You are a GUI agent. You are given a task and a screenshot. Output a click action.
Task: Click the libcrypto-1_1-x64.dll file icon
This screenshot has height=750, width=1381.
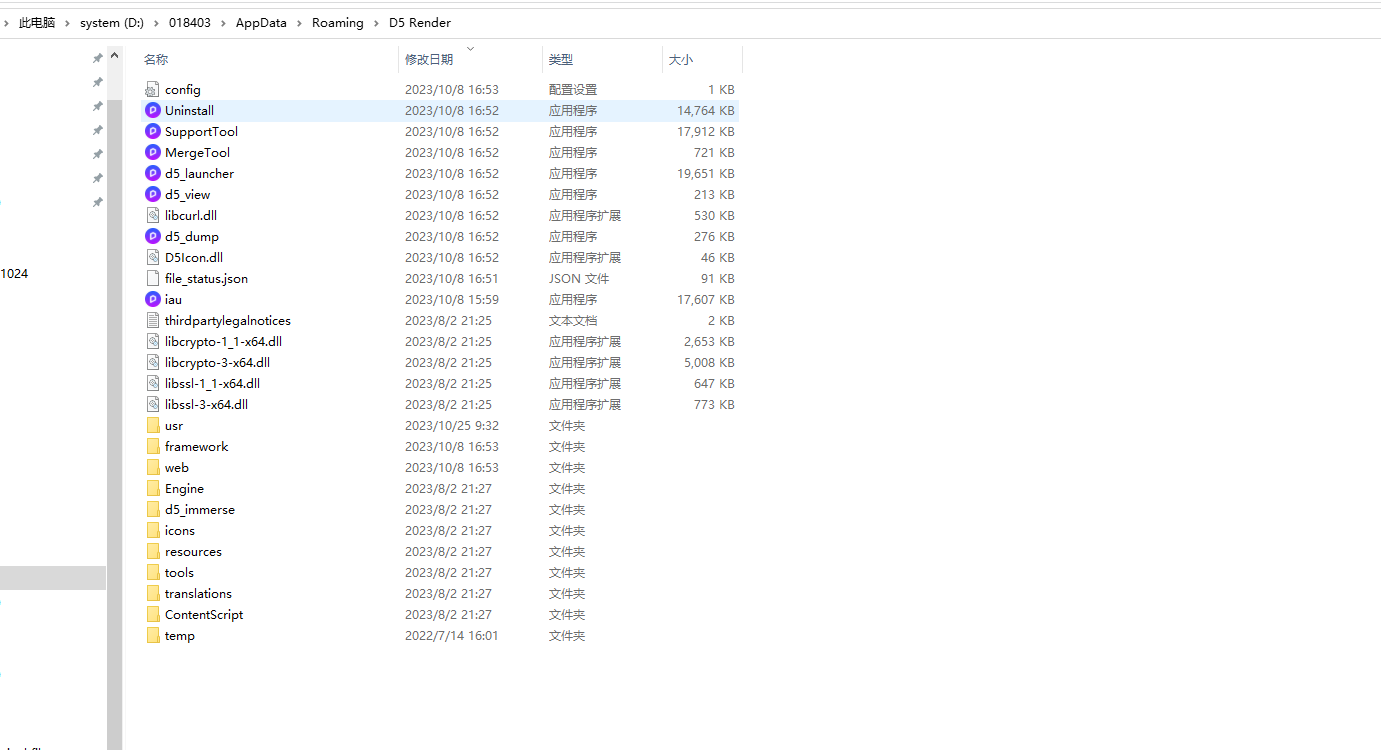click(153, 342)
